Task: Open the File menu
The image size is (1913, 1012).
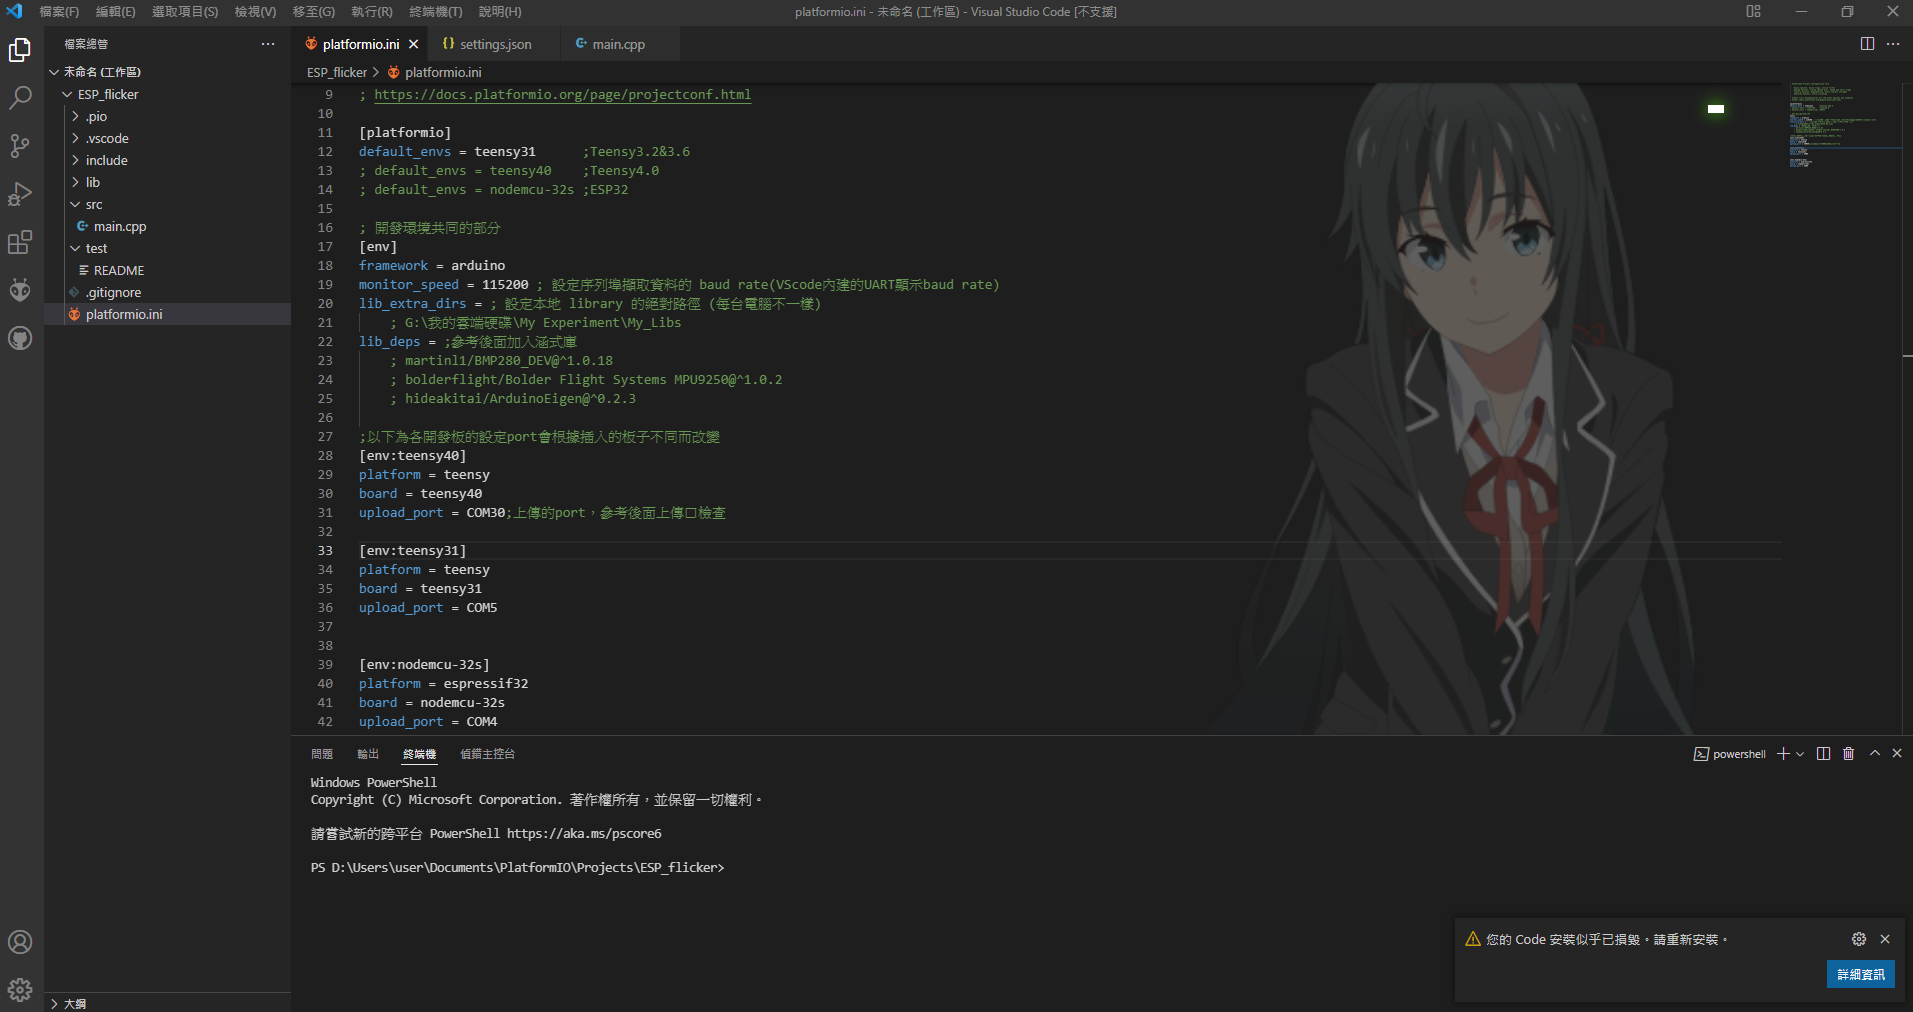Action: pyautogui.click(x=59, y=11)
